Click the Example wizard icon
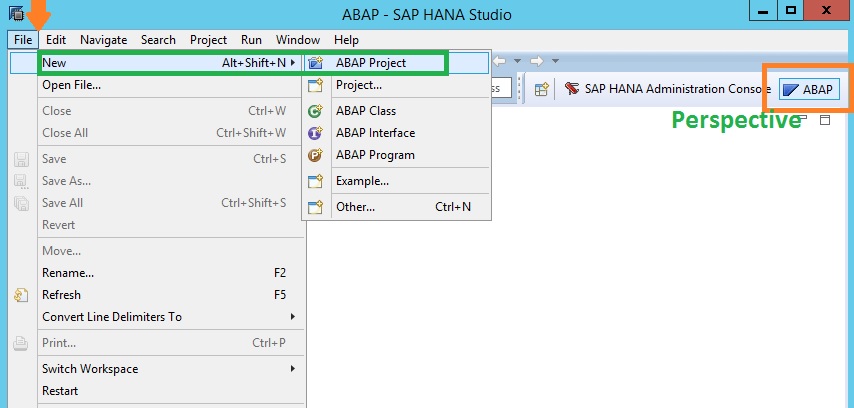 315,181
